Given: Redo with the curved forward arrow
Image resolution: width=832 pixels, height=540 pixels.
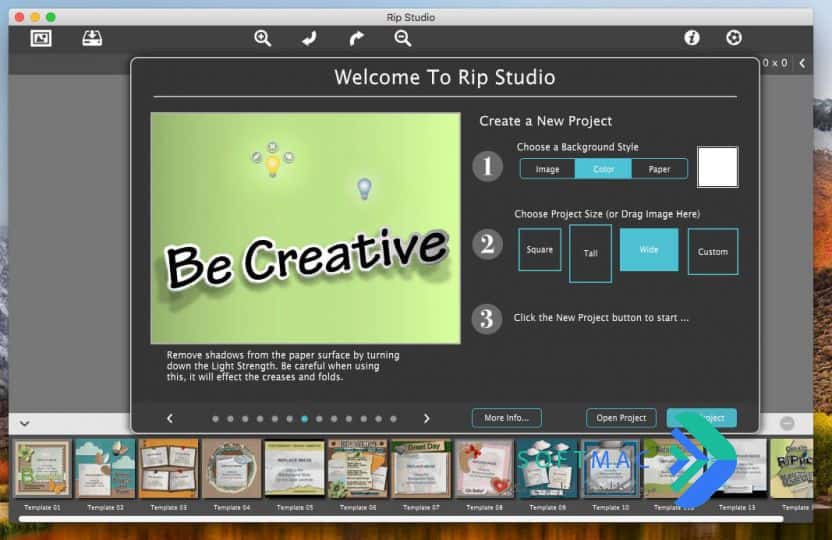Looking at the screenshot, I should [x=357, y=38].
